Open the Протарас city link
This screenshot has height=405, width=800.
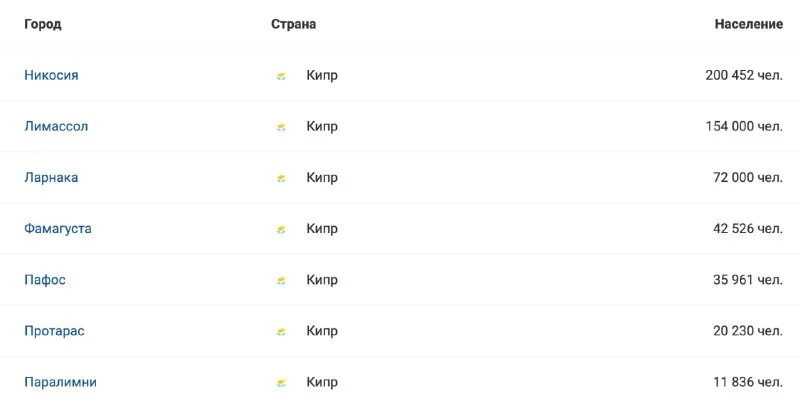pyautogui.click(x=54, y=331)
